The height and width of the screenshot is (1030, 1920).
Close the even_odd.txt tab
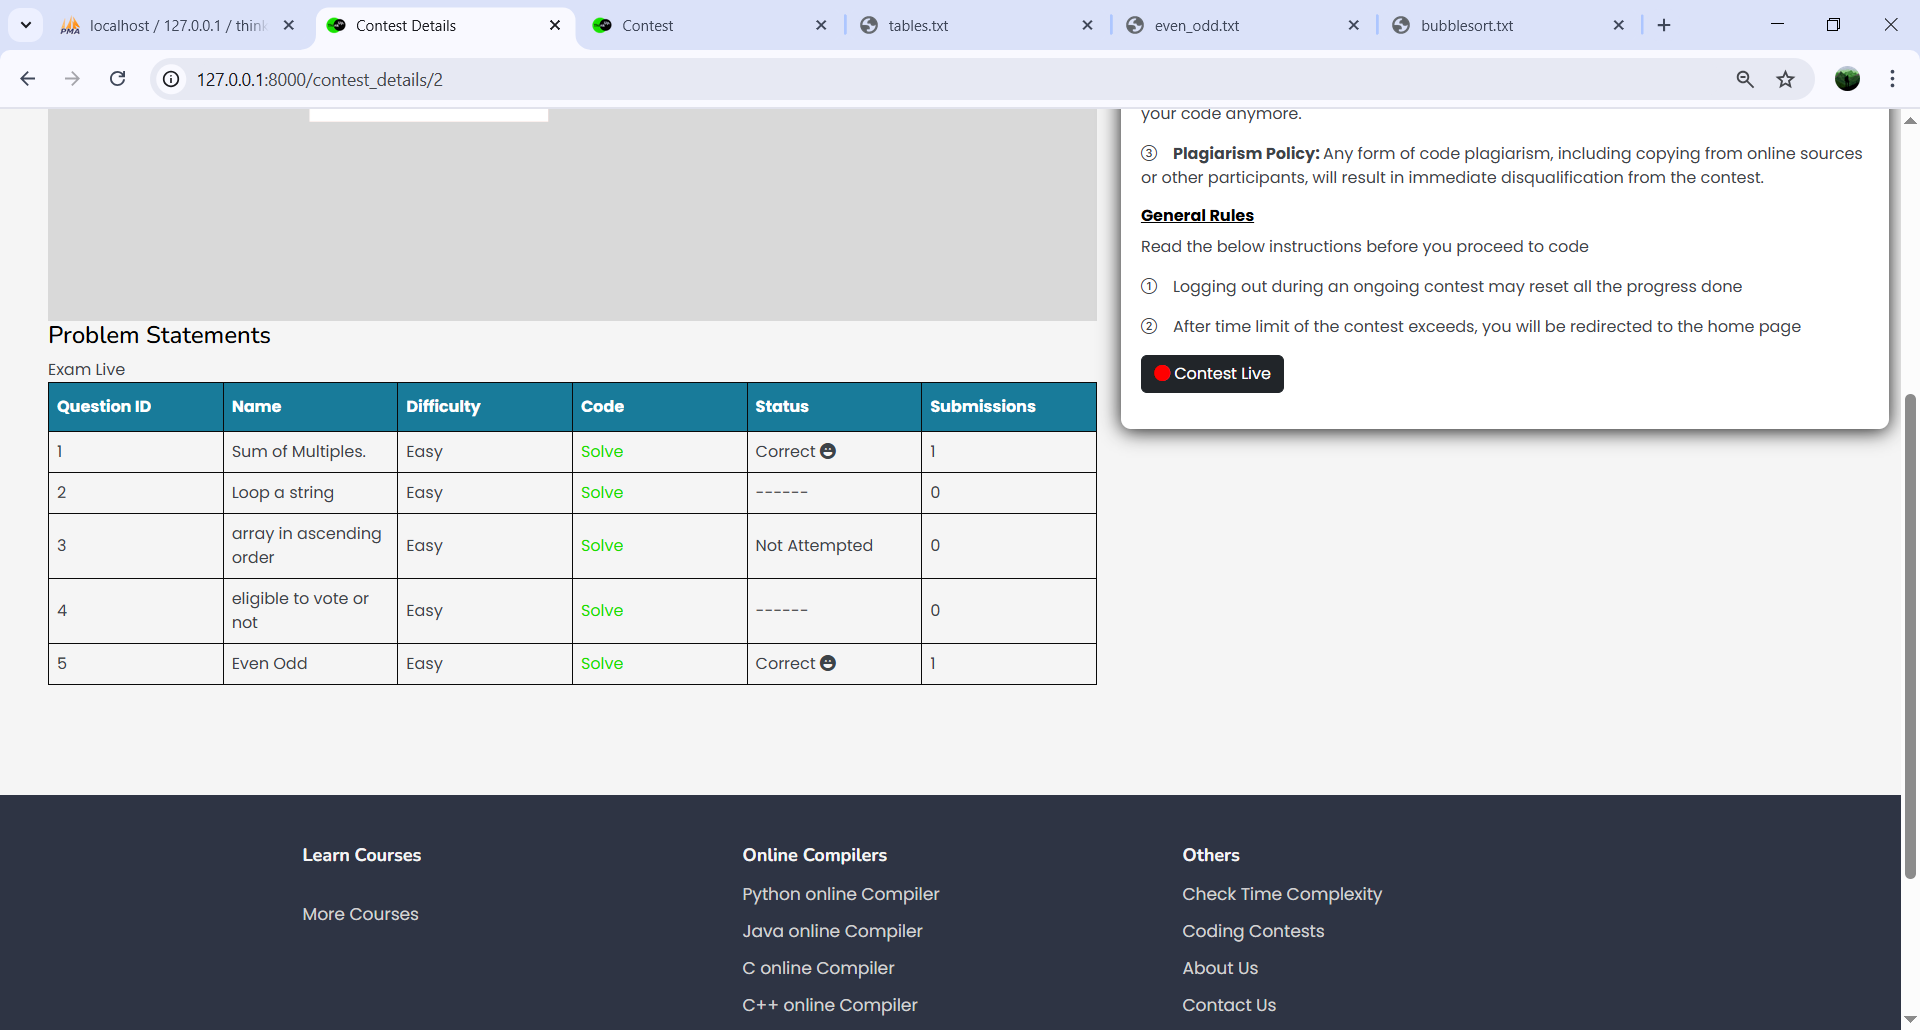[1353, 26]
